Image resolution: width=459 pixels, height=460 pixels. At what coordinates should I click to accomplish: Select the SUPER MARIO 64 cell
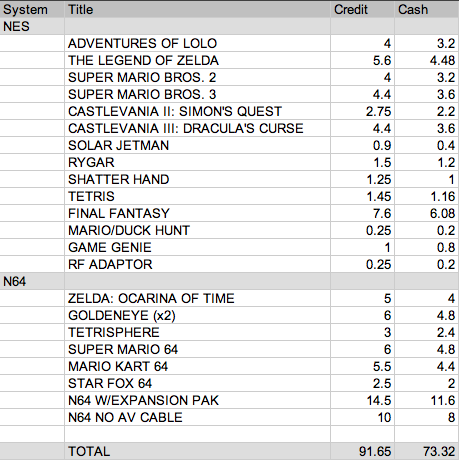(197, 349)
